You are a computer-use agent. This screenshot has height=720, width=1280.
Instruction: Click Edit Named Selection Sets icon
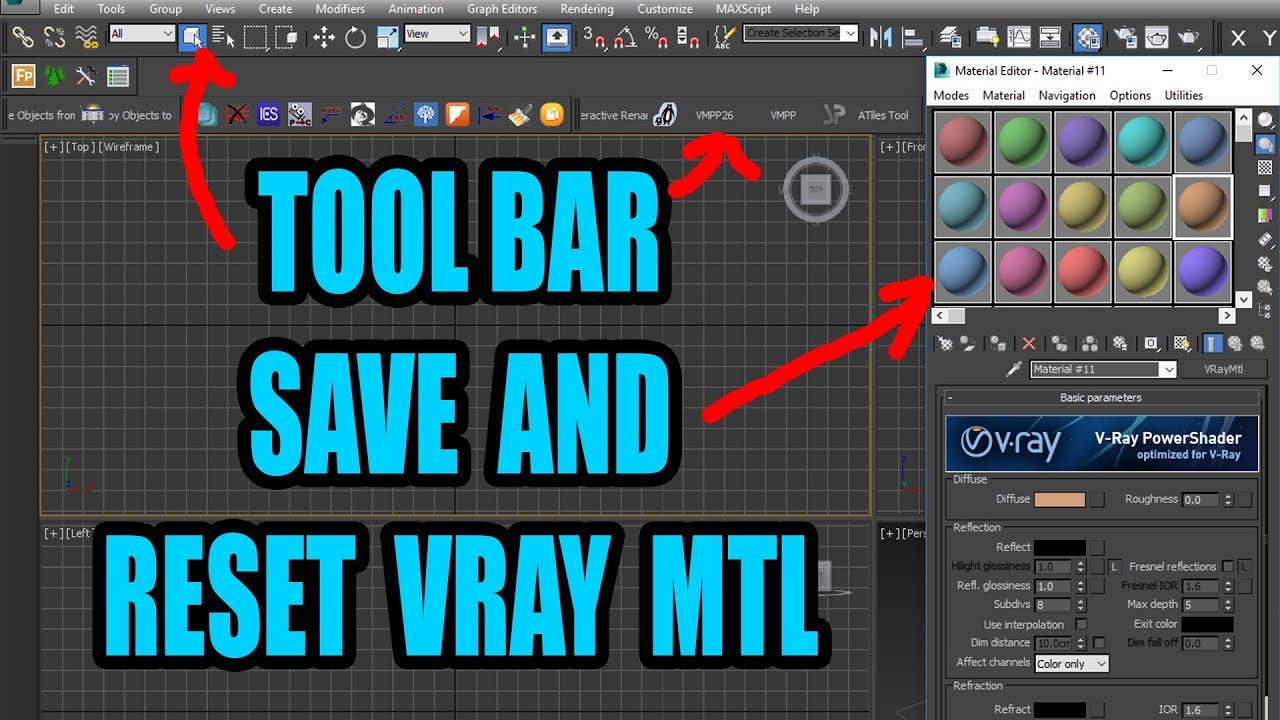724,38
